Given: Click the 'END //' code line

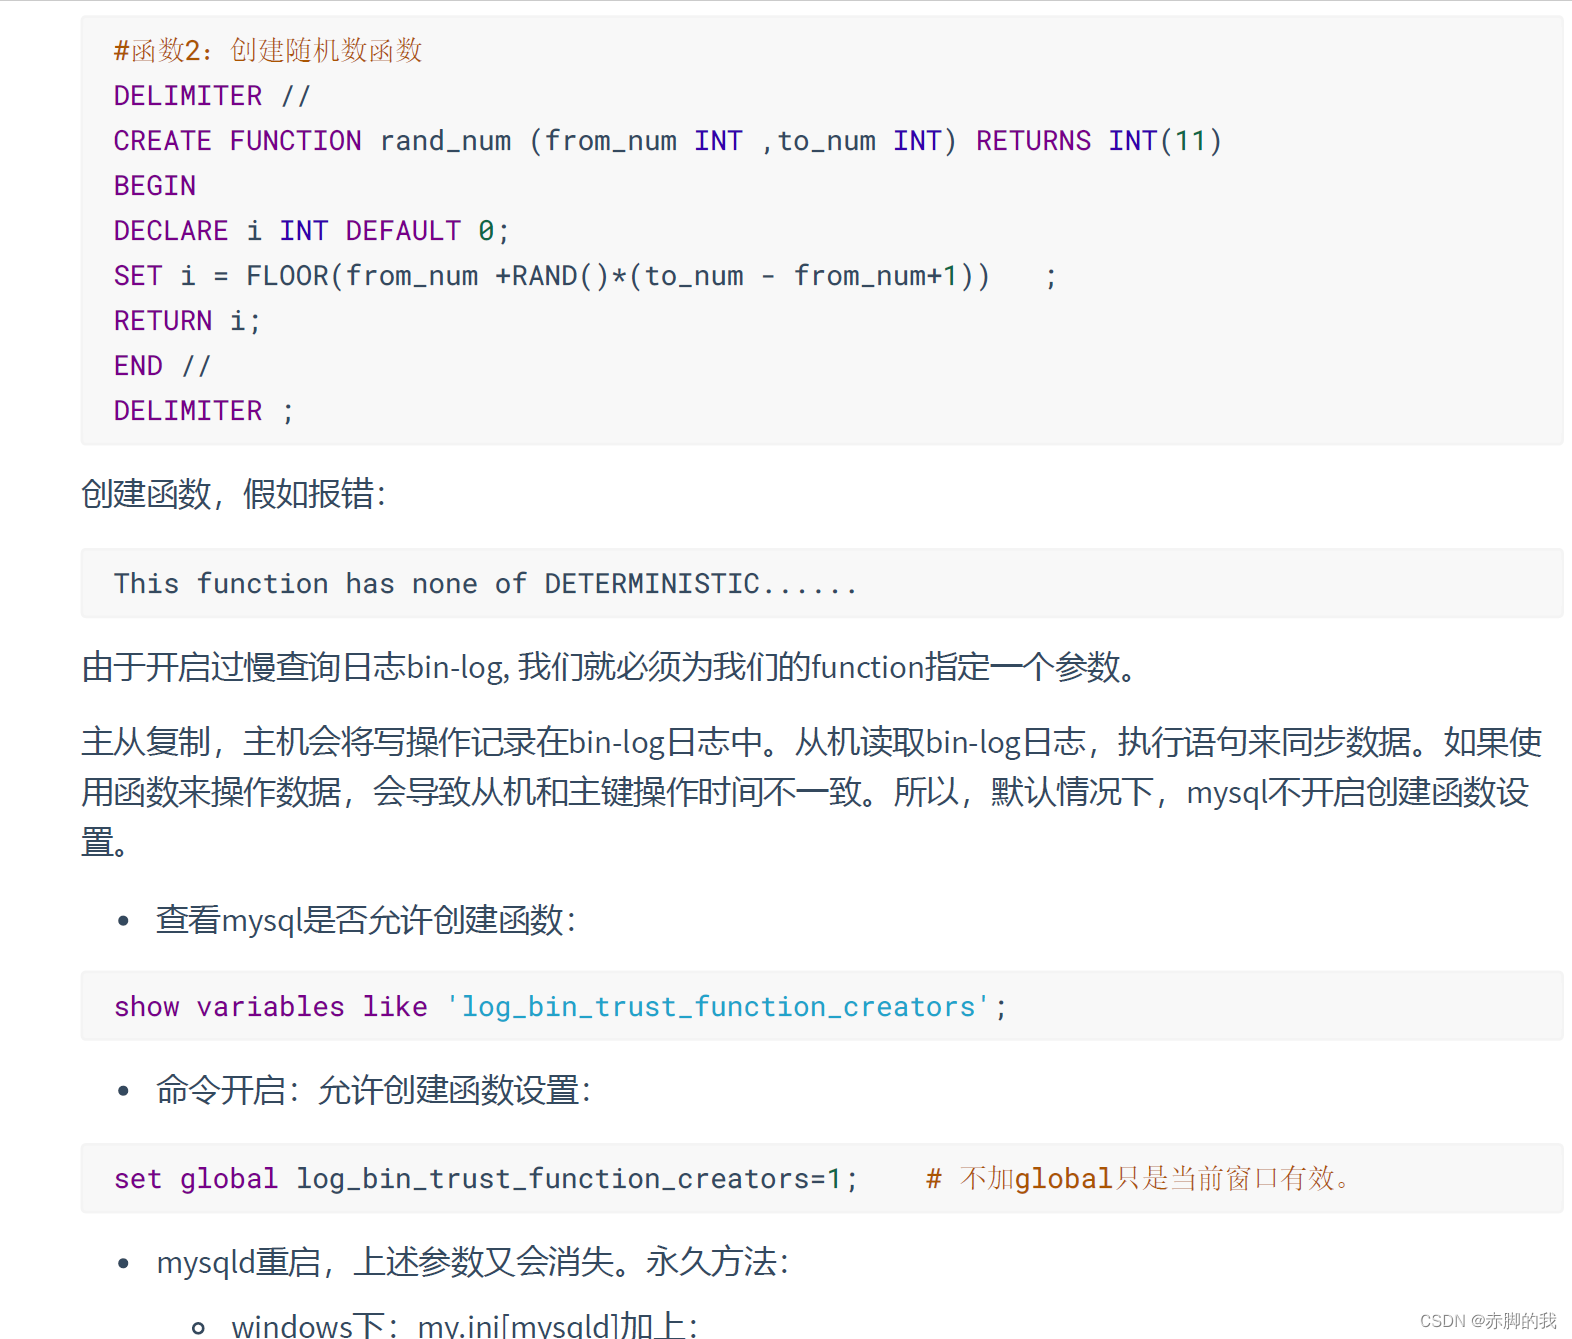Looking at the screenshot, I should (162, 366).
